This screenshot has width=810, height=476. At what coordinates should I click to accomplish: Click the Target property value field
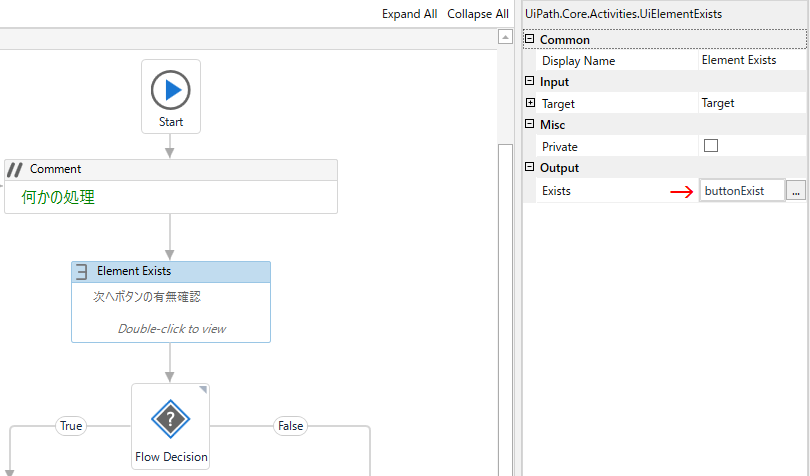pyautogui.click(x=752, y=103)
